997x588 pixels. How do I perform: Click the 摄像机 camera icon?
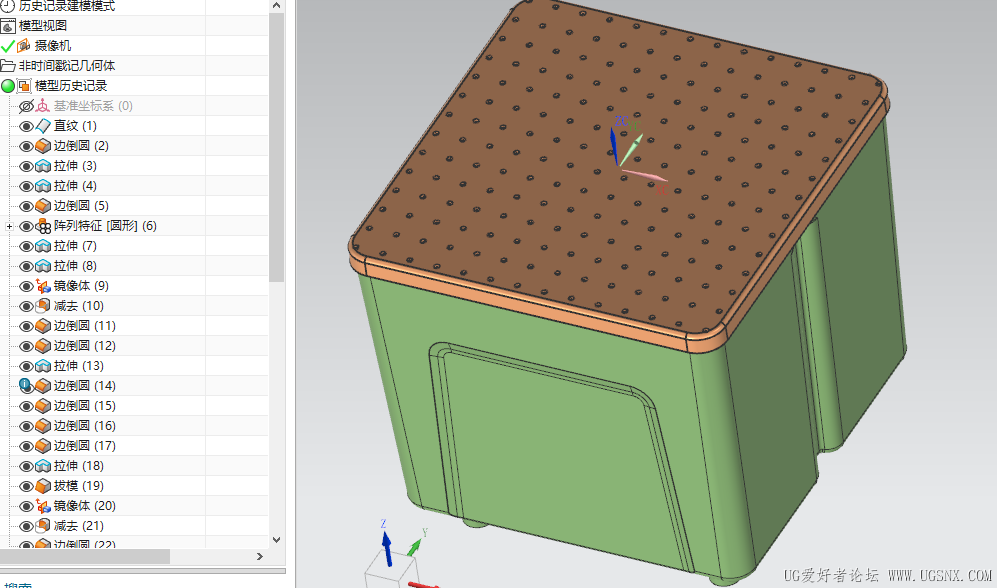[24, 46]
